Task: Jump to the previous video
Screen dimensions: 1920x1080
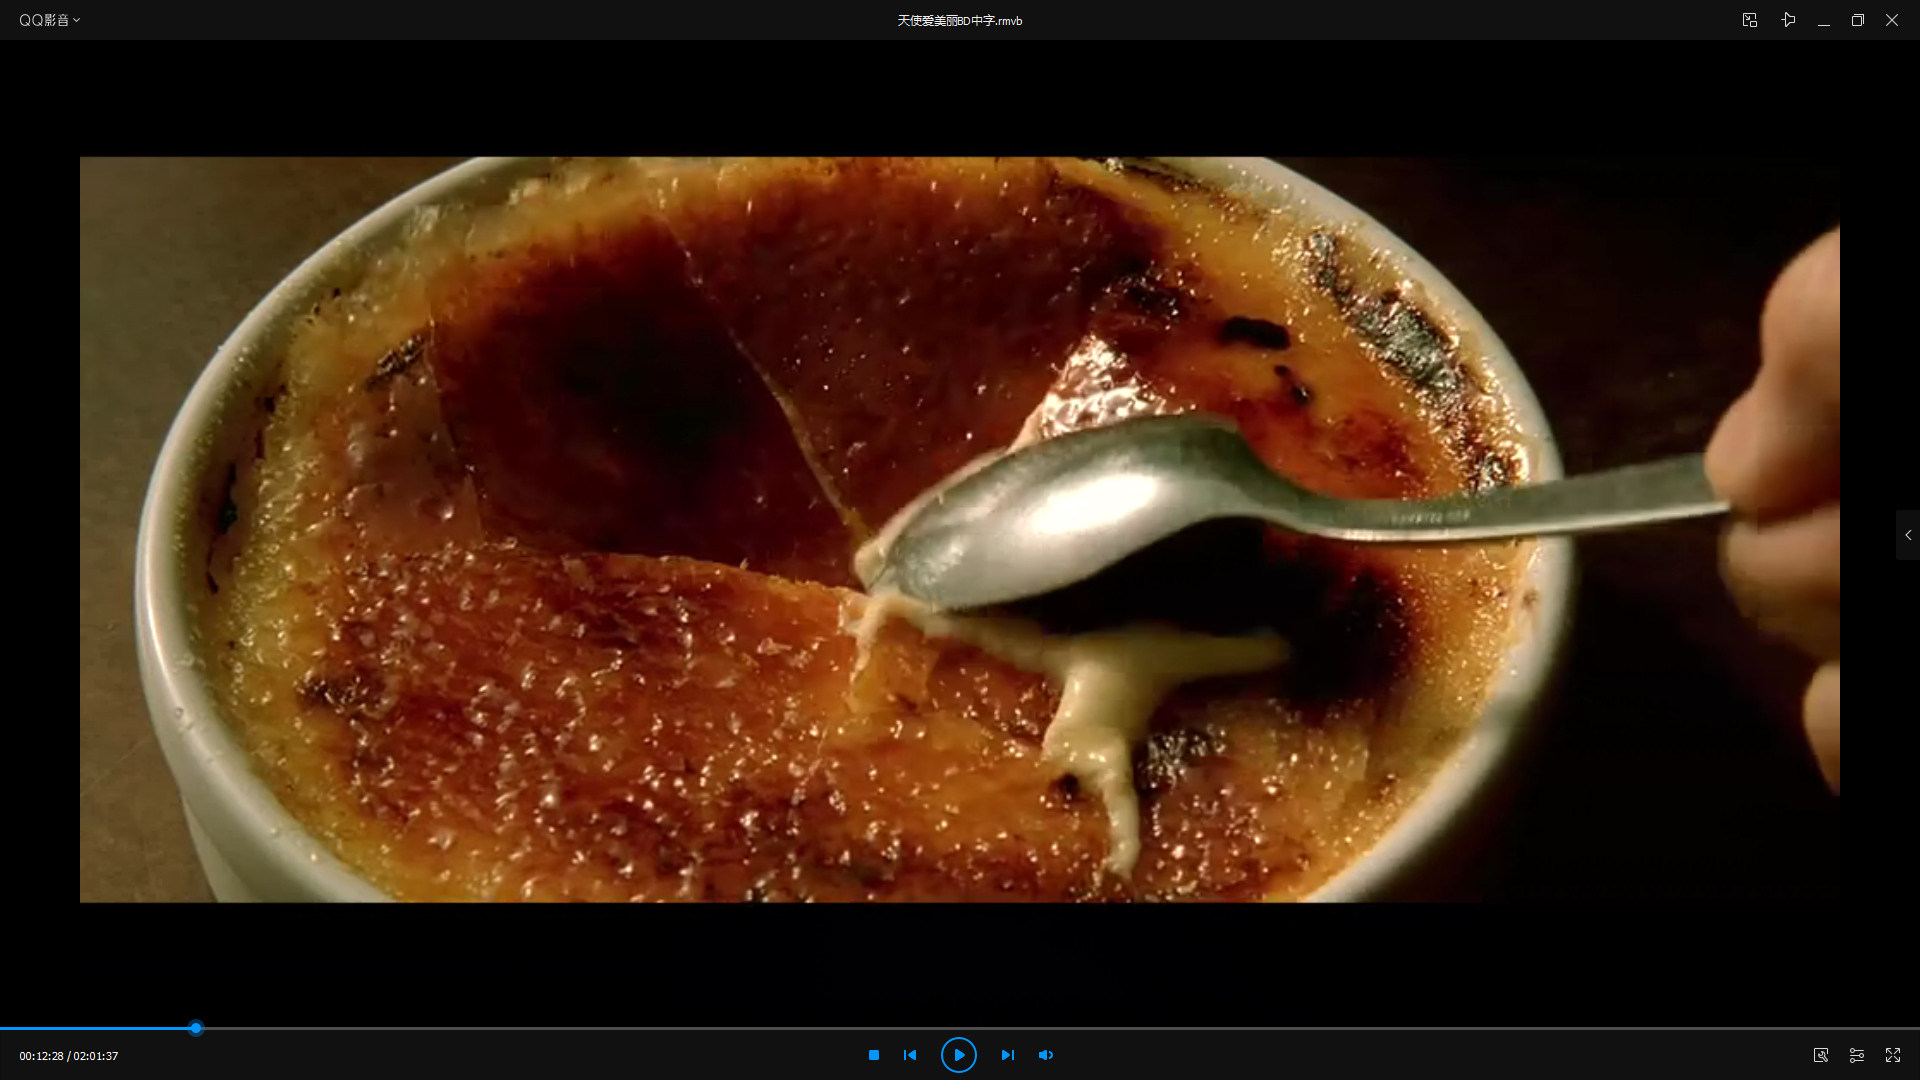Action: coord(910,1055)
